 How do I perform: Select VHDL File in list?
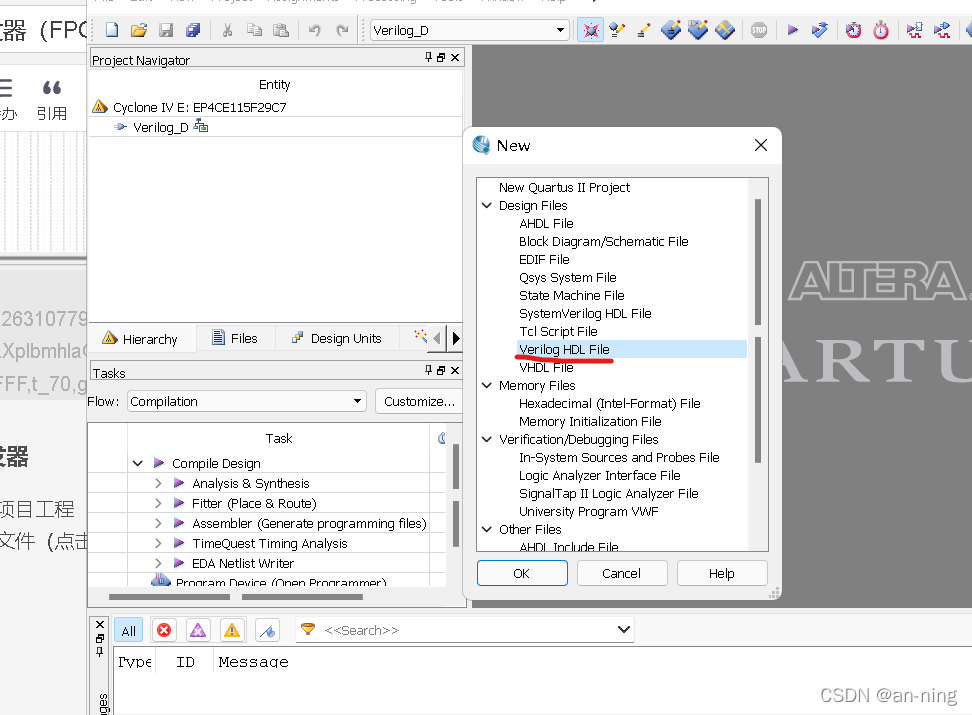(x=546, y=367)
